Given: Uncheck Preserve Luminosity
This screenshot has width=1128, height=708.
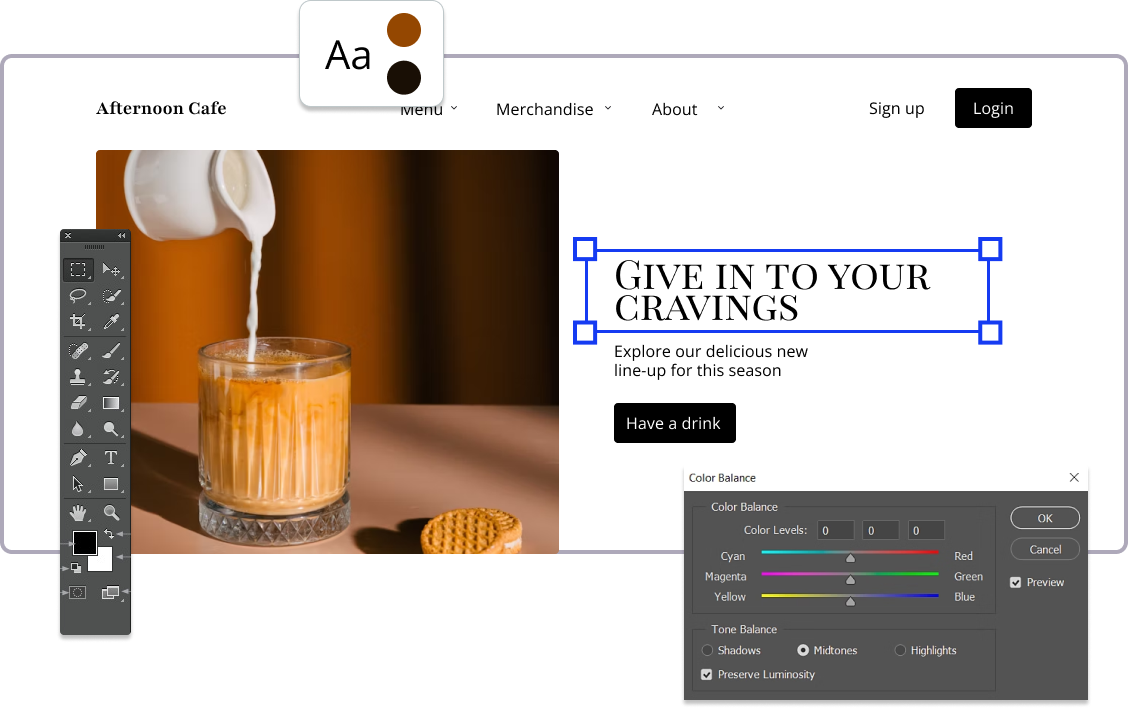Looking at the screenshot, I should pos(707,675).
